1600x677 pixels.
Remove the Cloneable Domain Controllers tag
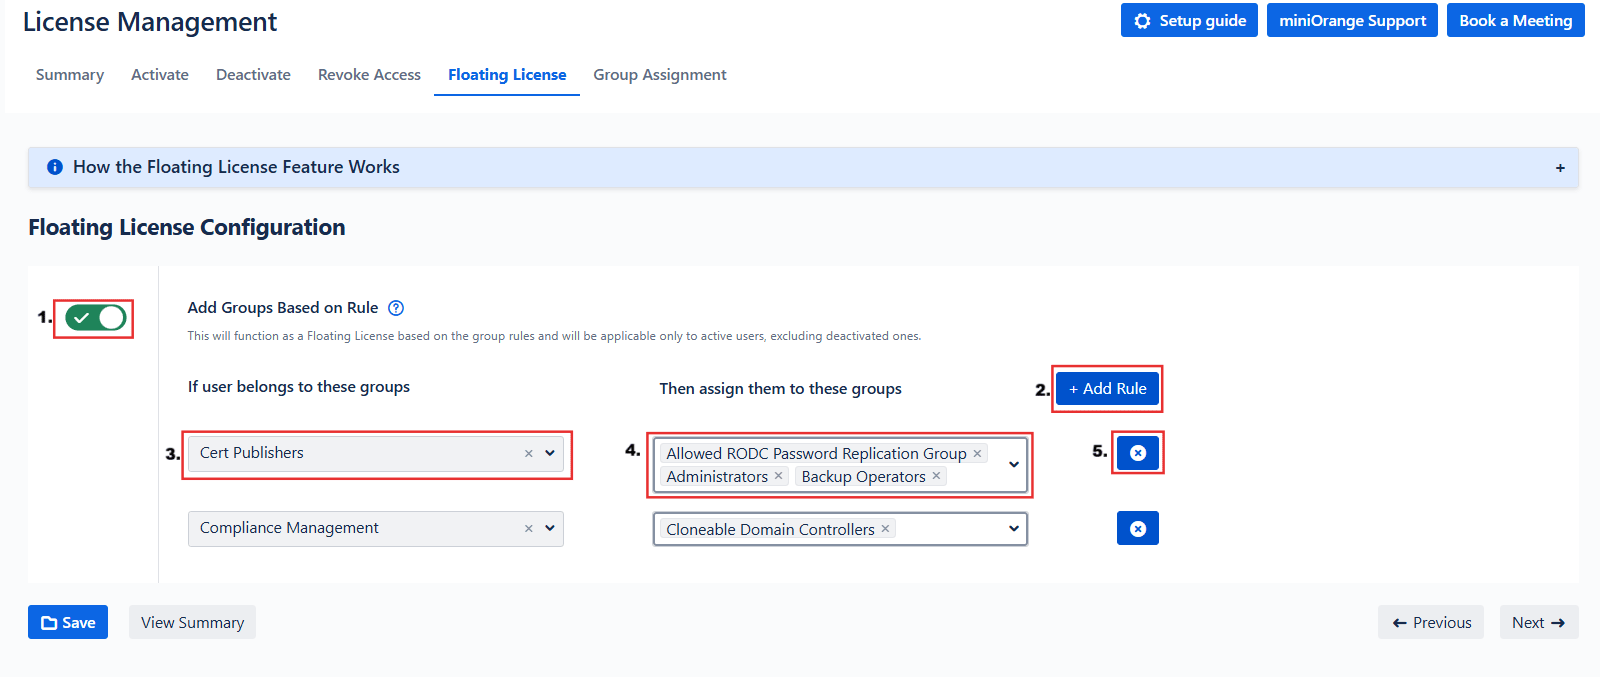click(885, 529)
